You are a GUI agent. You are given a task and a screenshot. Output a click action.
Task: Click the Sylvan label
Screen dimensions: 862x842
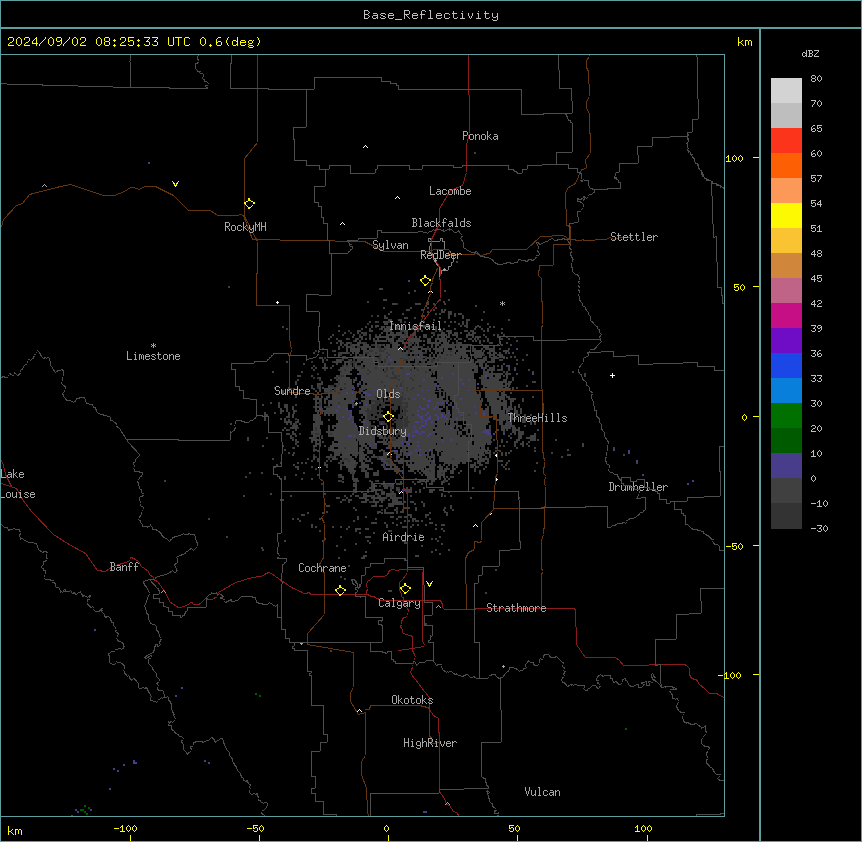point(390,245)
